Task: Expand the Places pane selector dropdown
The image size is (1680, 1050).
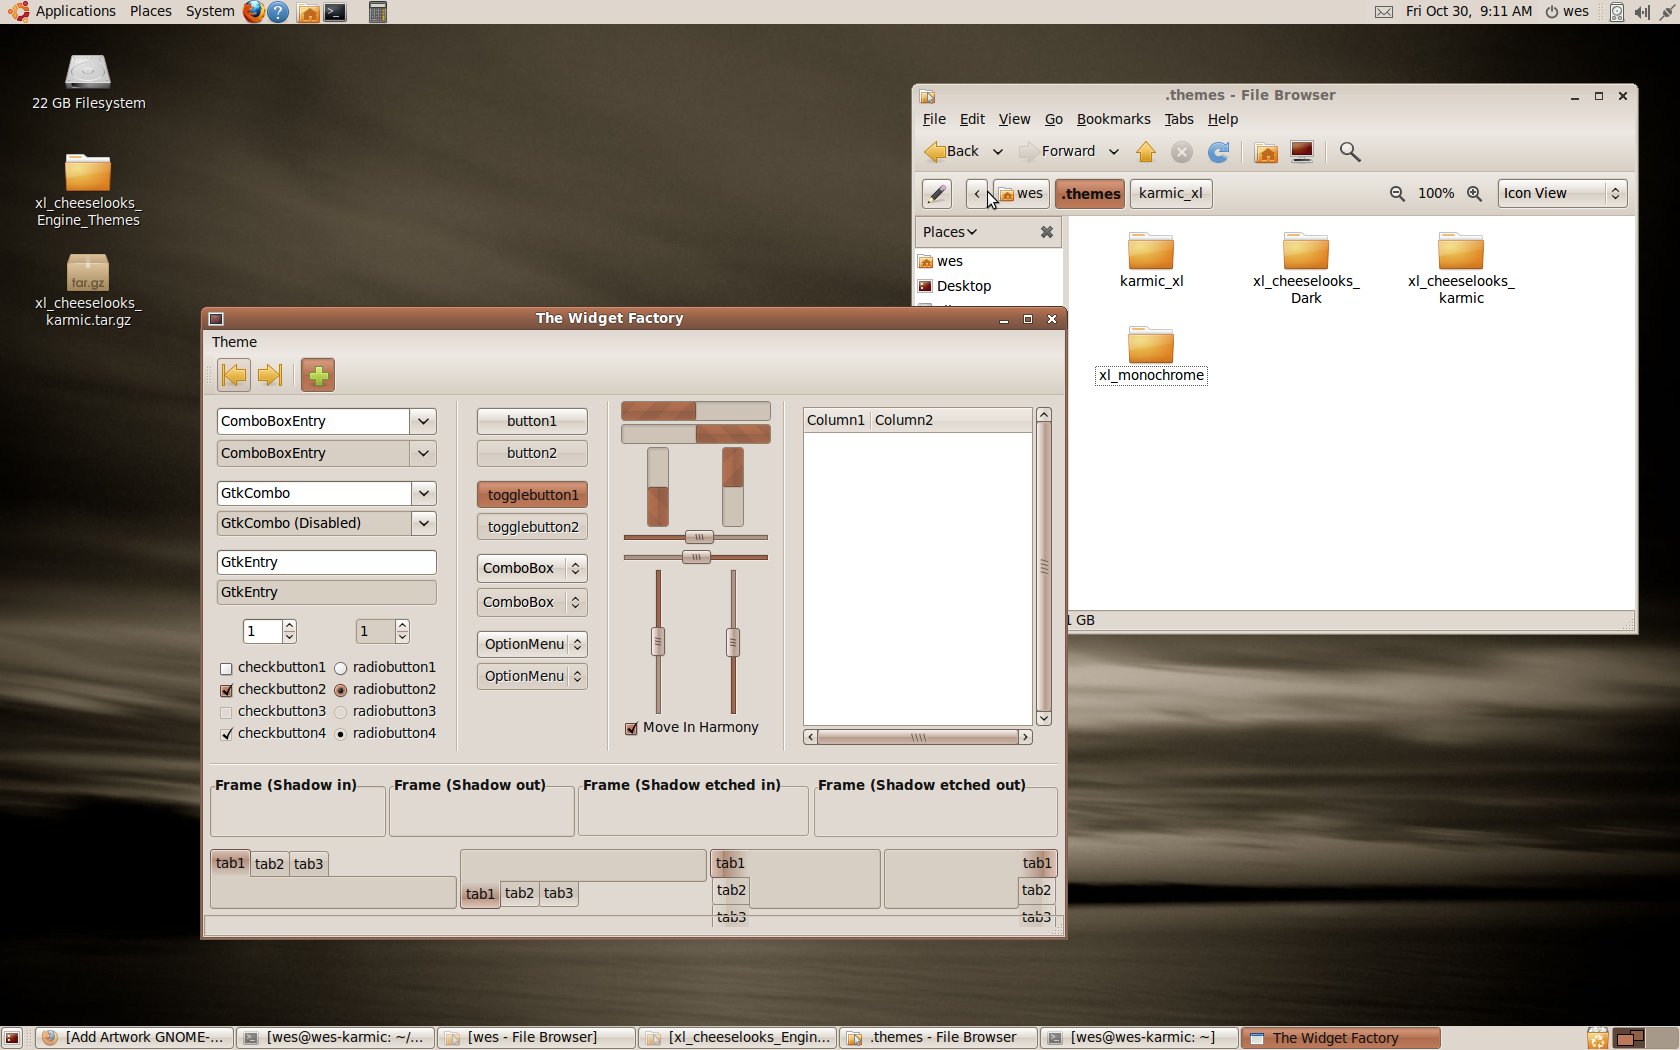Action: pyautogui.click(x=949, y=232)
